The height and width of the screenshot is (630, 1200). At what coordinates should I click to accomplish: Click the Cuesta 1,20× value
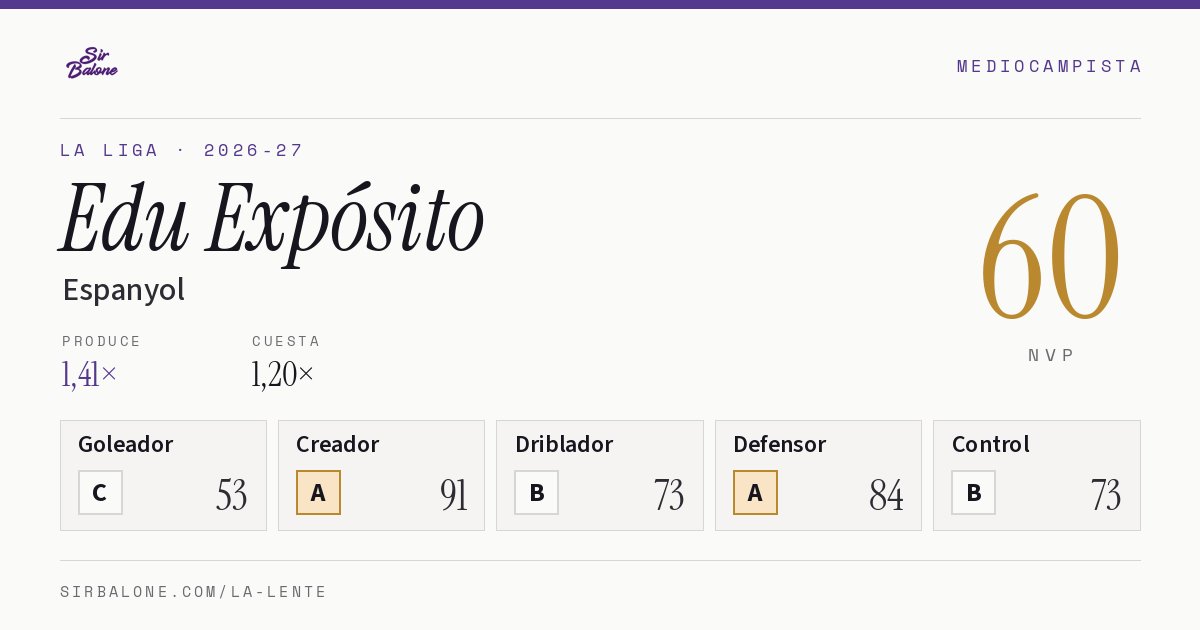tap(283, 374)
